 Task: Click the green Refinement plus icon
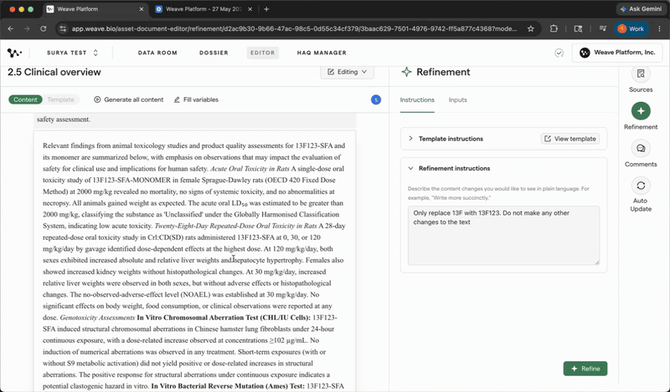641,111
